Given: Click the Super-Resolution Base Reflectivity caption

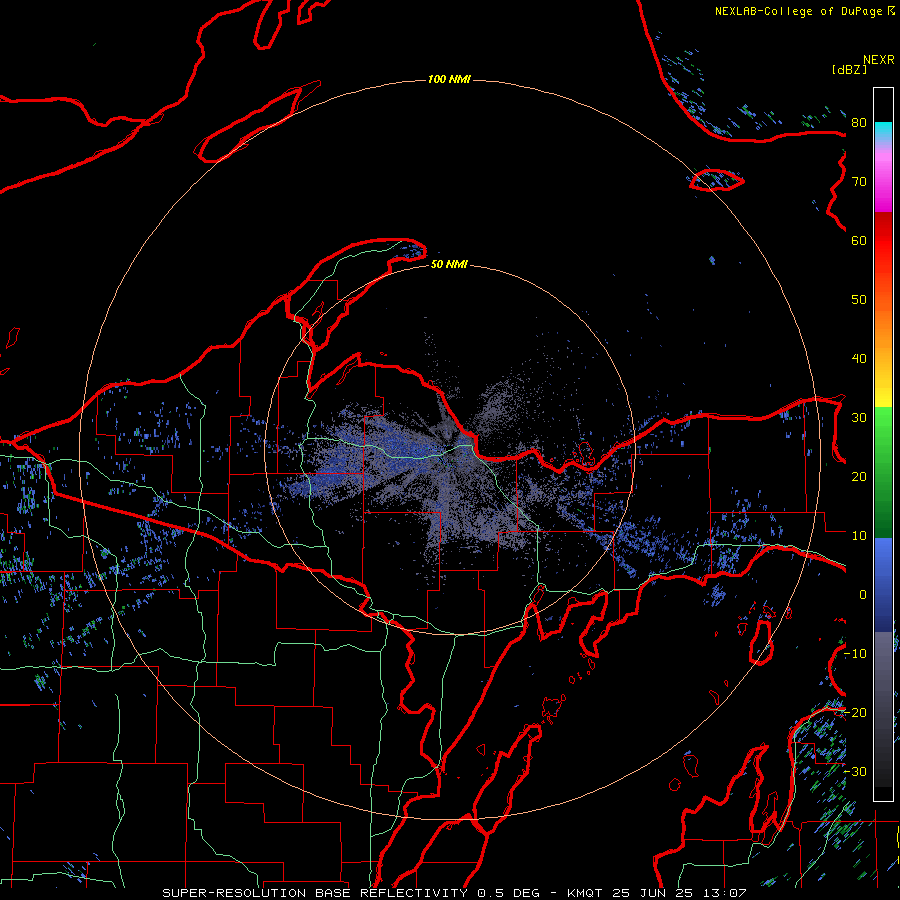Looking at the screenshot, I should click(315, 893).
